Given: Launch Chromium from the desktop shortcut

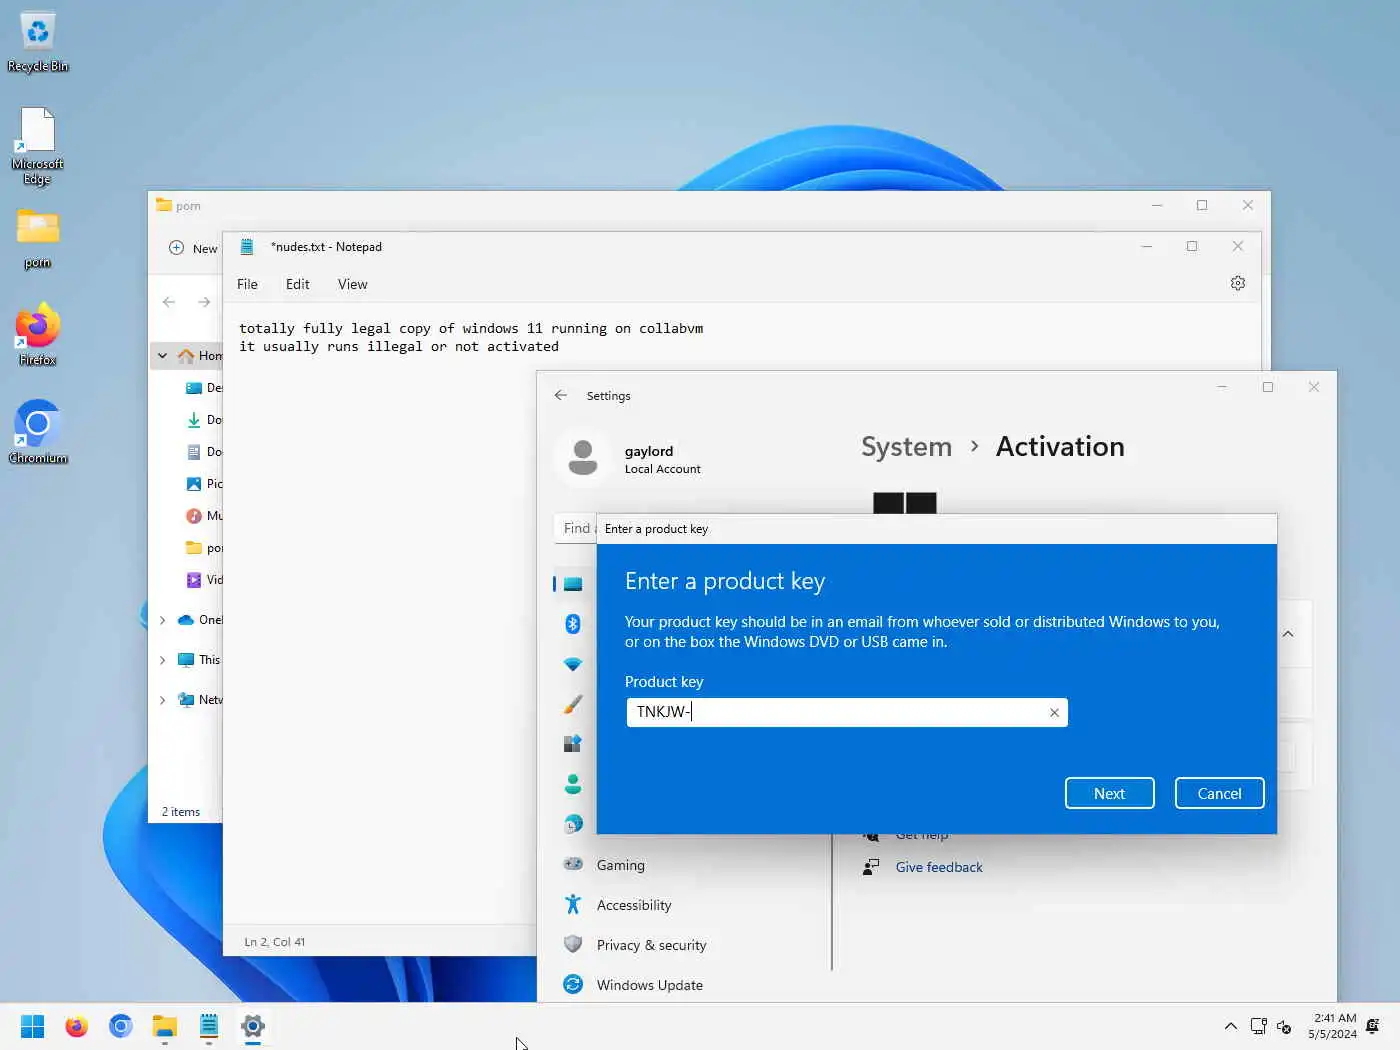Looking at the screenshot, I should click(x=38, y=432).
